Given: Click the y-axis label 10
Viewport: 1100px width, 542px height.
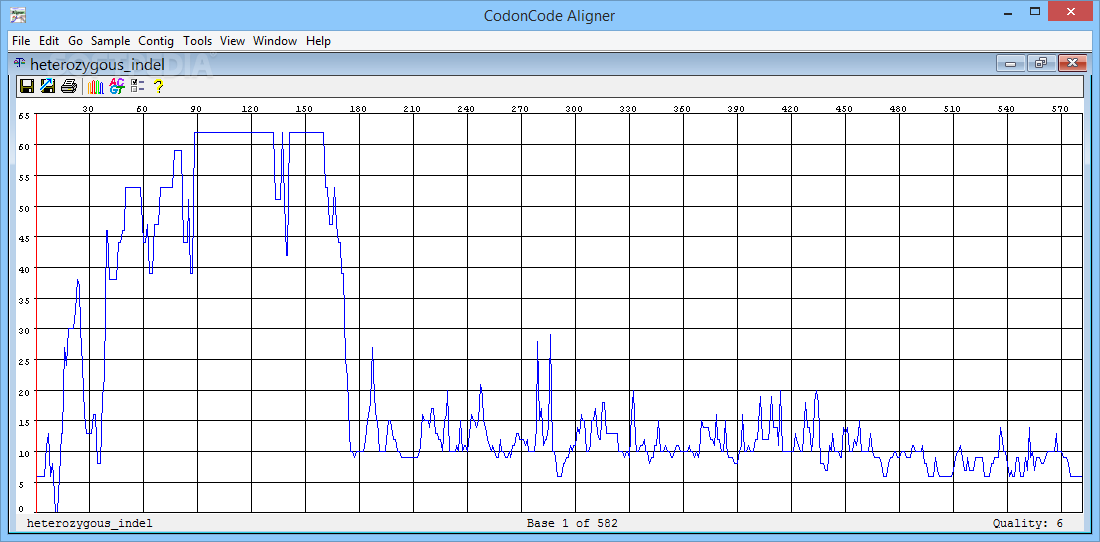Looking at the screenshot, I should pyautogui.click(x=23, y=453).
